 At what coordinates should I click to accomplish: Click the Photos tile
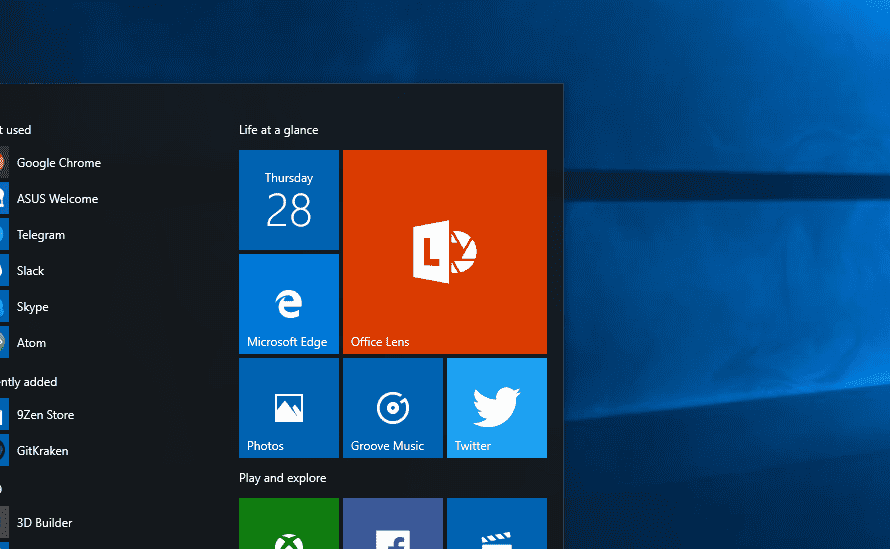pos(288,408)
